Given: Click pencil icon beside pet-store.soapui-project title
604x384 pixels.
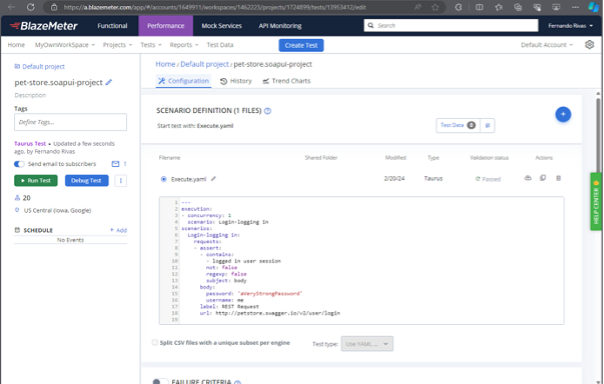Looking at the screenshot, I should (109, 82).
